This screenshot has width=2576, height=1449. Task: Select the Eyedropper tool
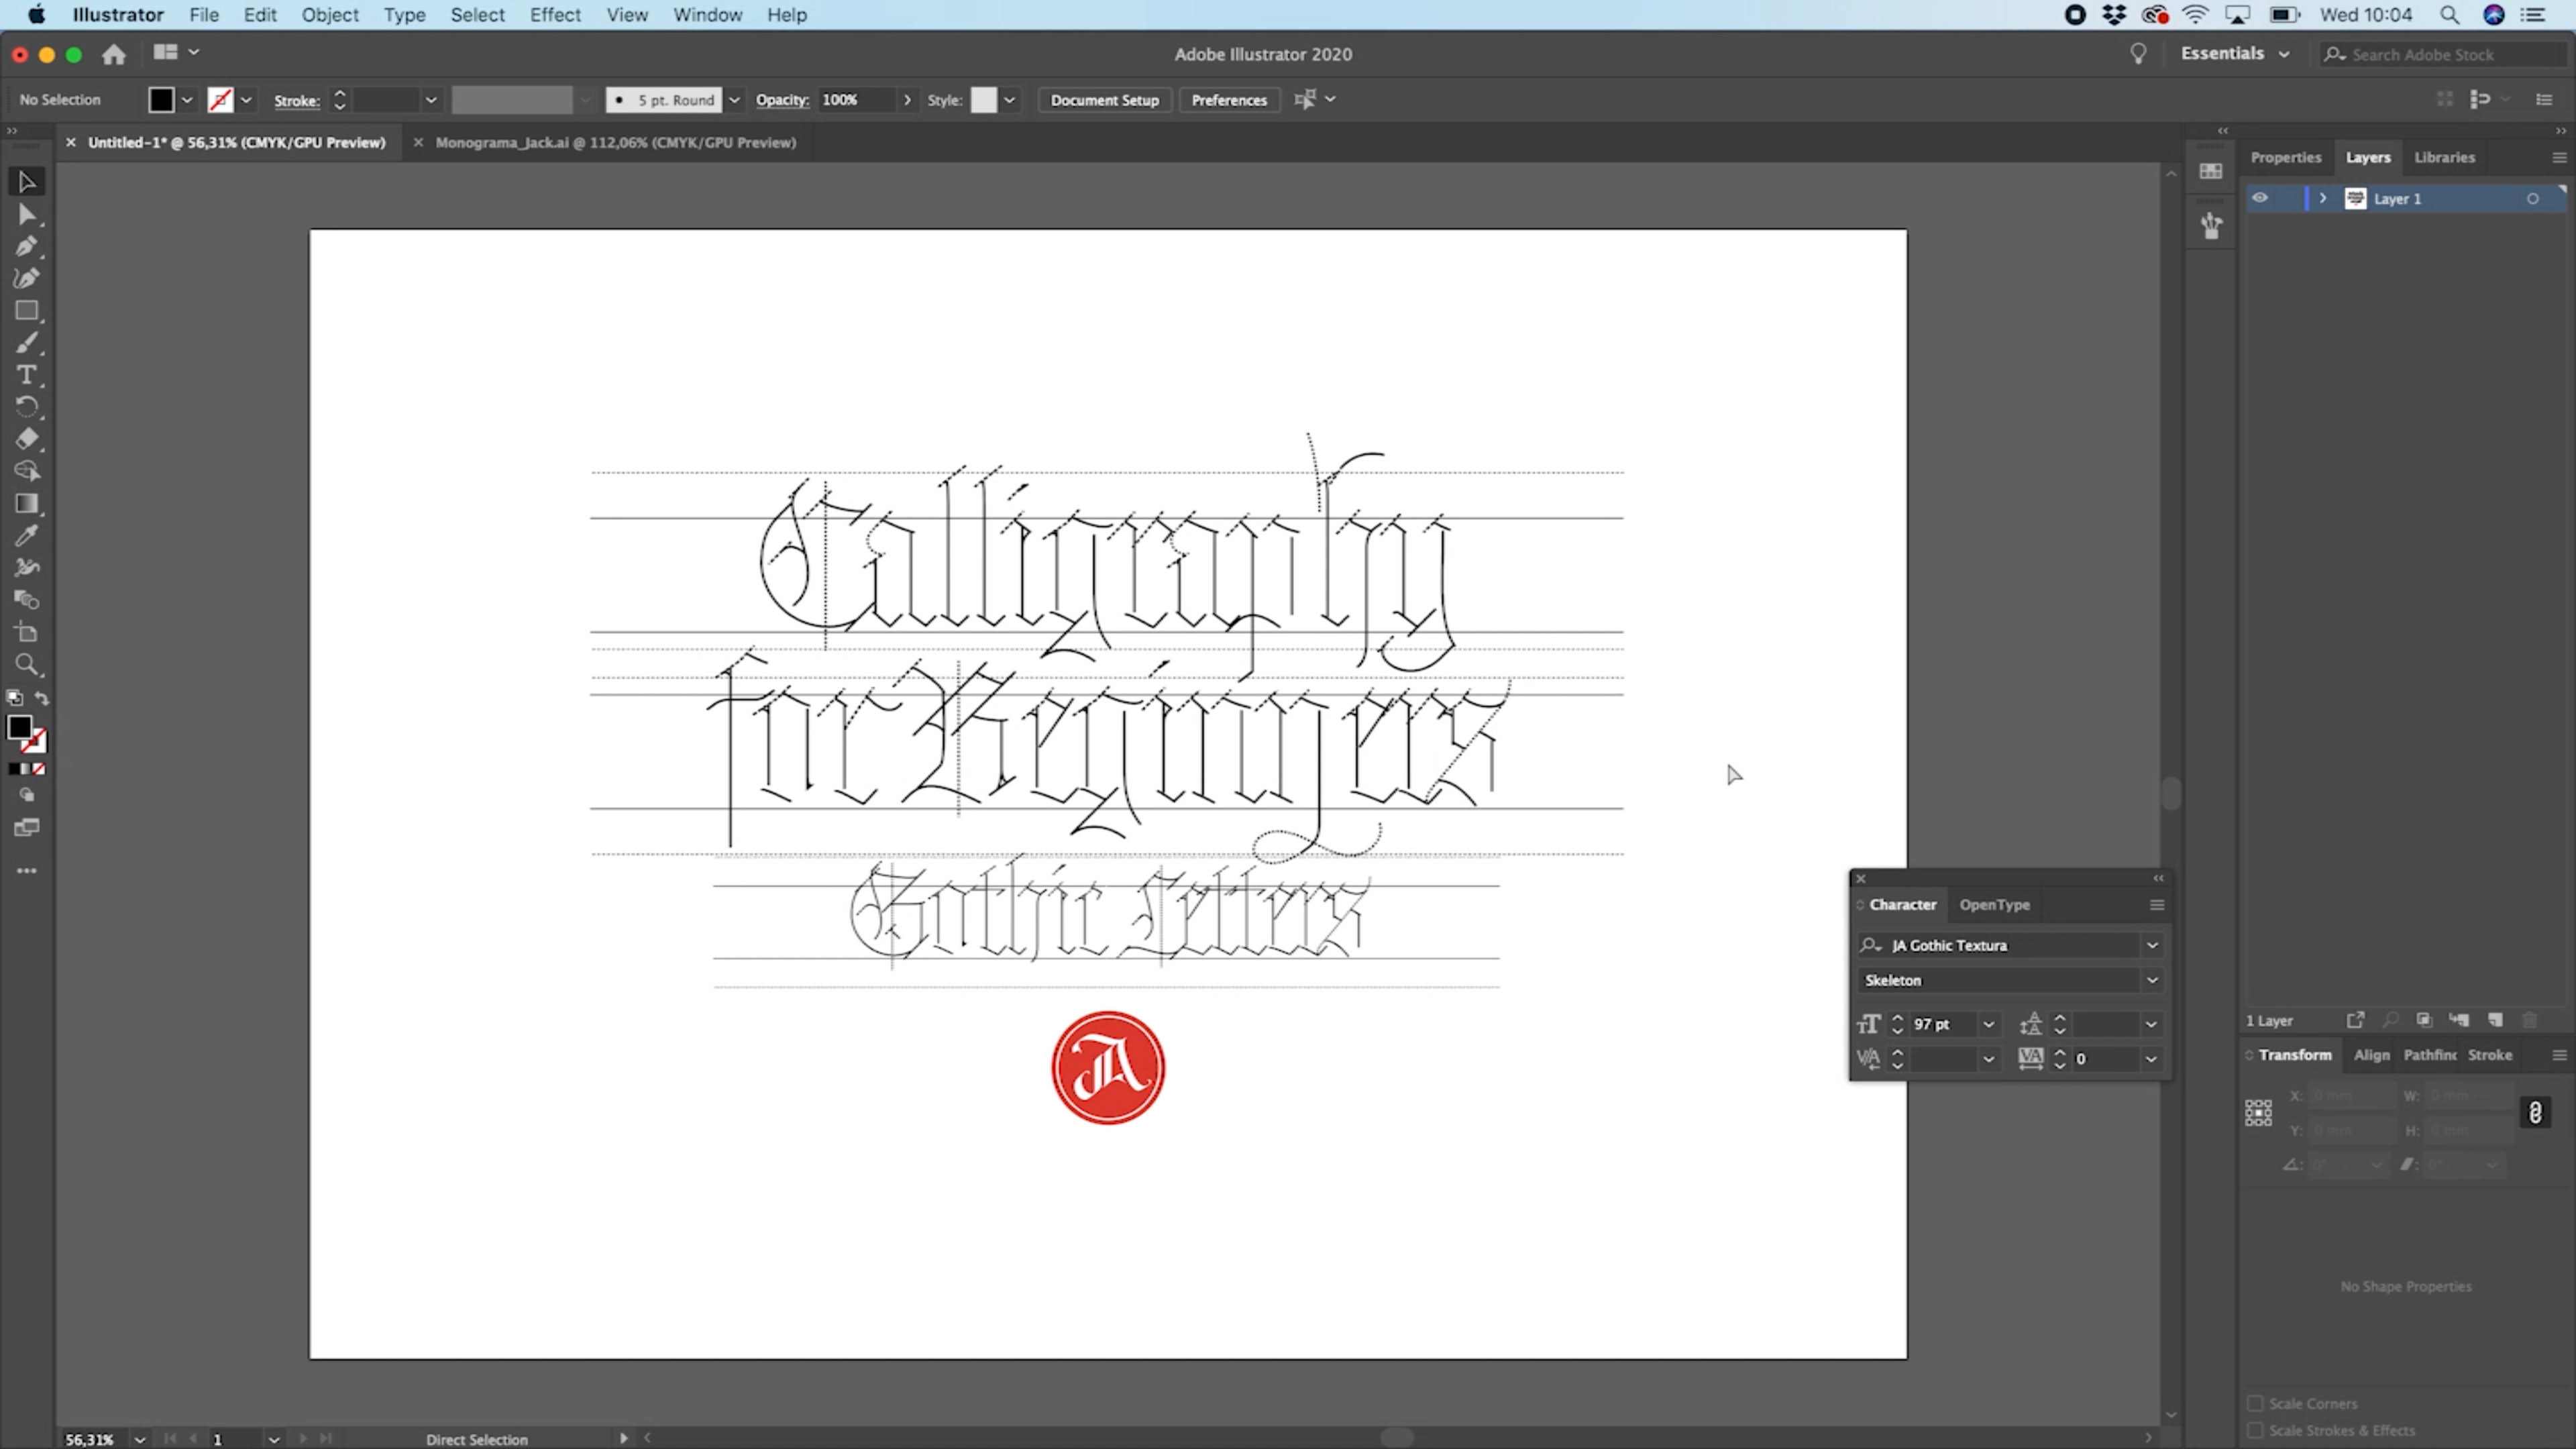click(x=27, y=535)
